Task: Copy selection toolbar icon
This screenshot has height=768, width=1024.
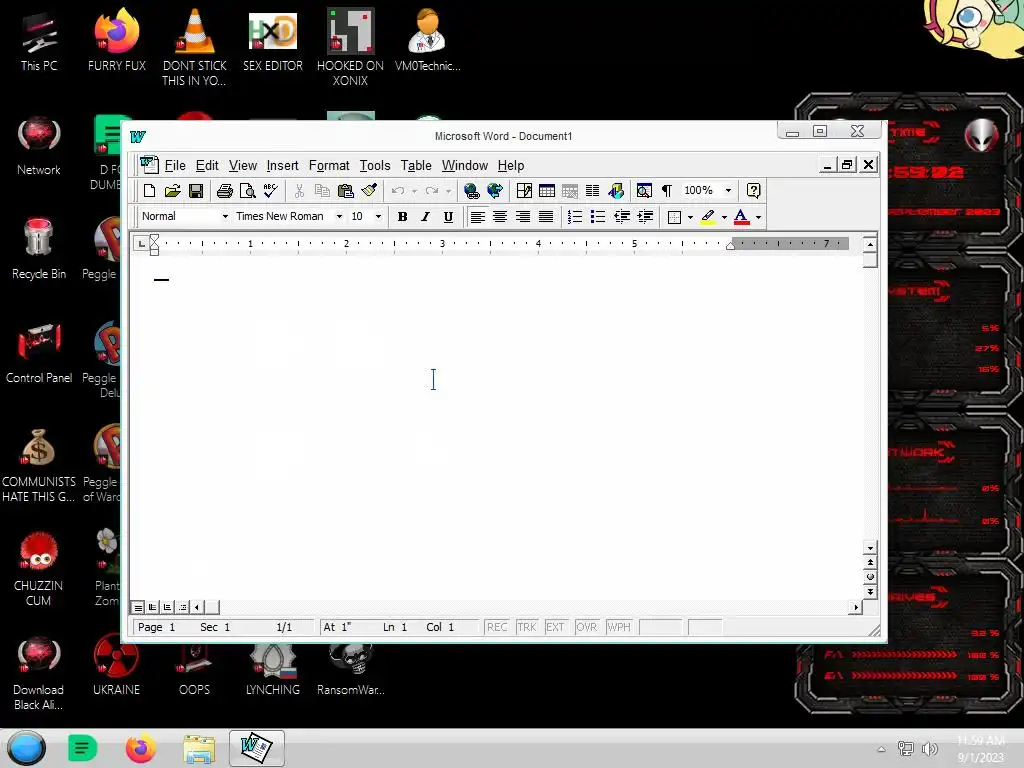Action: click(x=322, y=191)
